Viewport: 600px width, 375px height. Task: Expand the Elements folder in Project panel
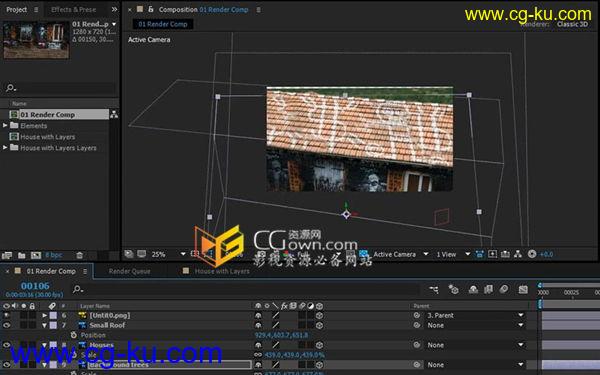pyautogui.click(x=5, y=126)
